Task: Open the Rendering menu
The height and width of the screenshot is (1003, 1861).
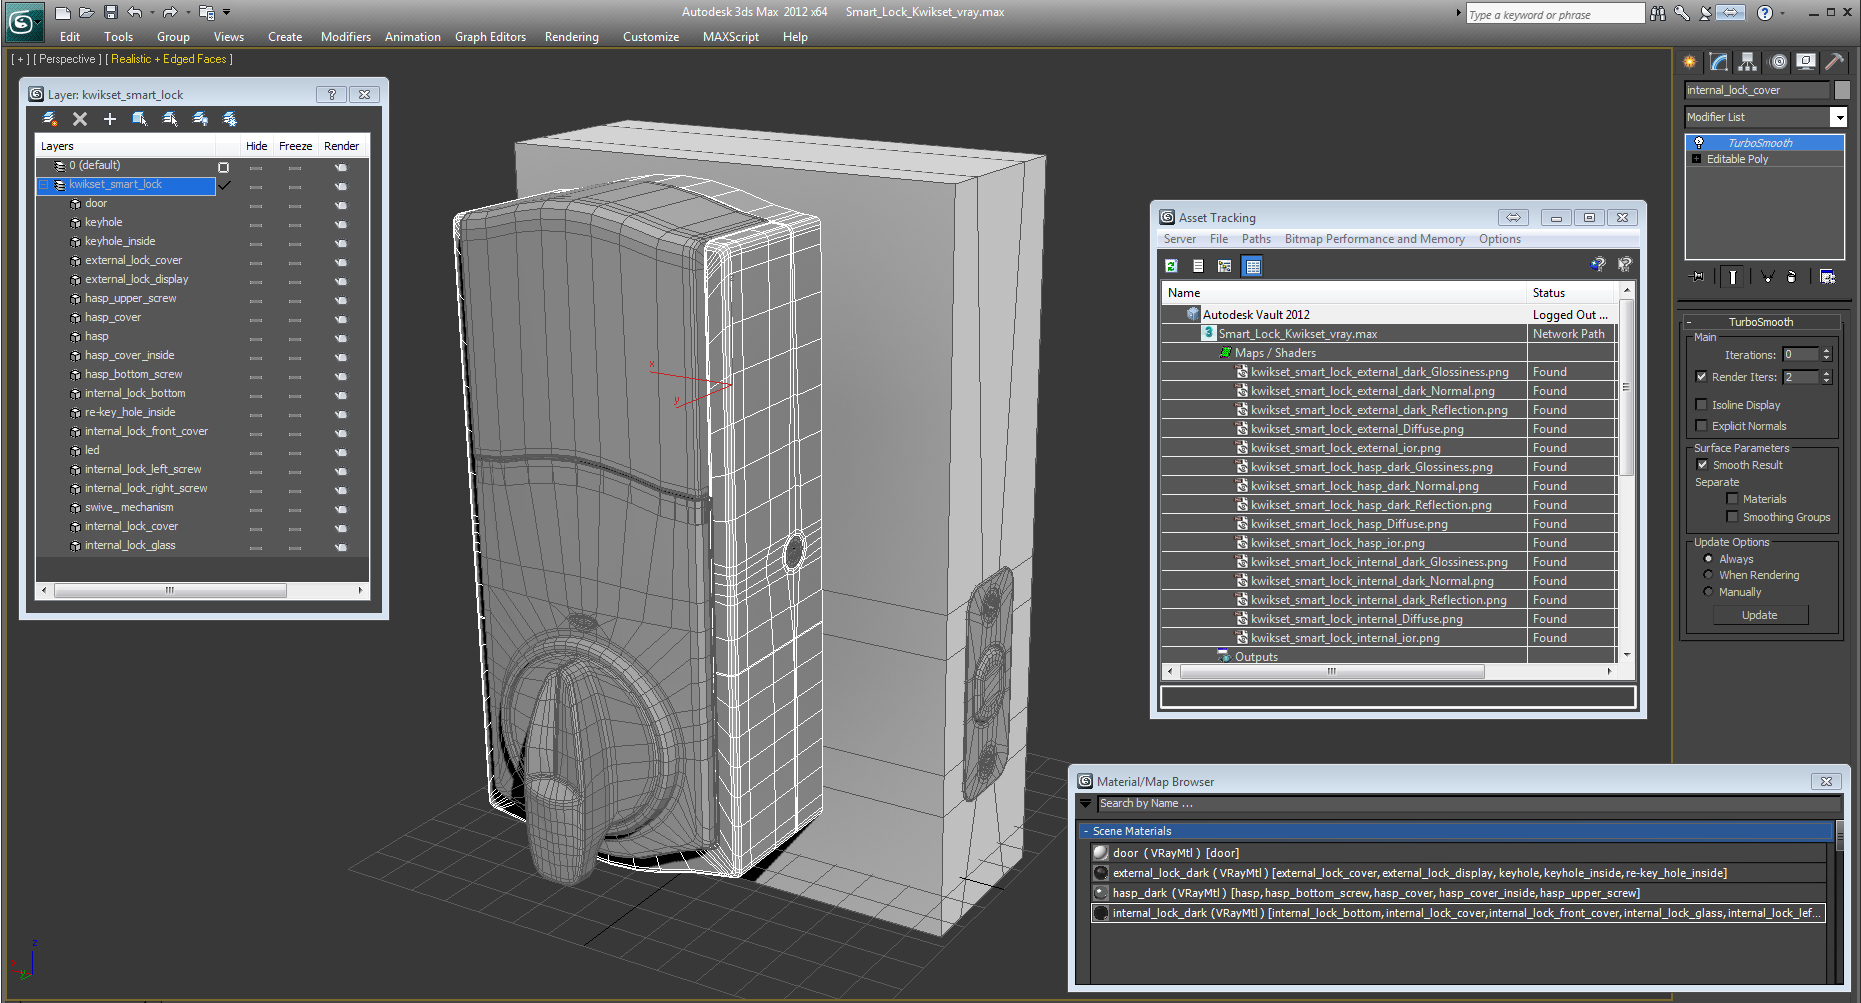Action: click(x=572, y=37)
